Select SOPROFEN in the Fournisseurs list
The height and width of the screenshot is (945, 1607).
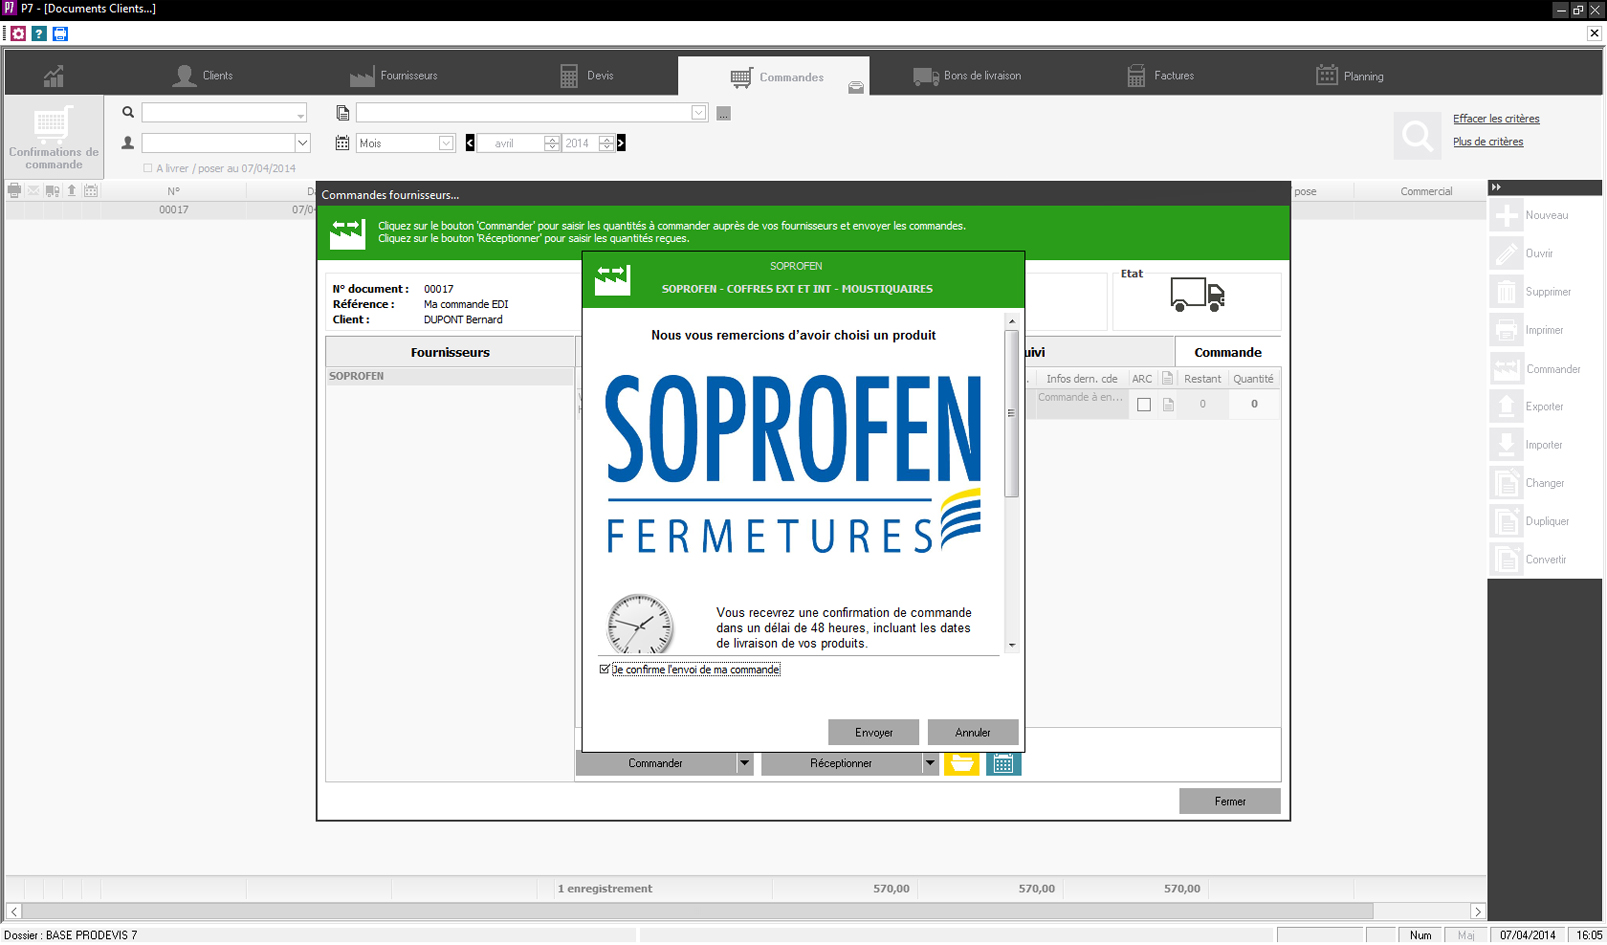(450, 377)
